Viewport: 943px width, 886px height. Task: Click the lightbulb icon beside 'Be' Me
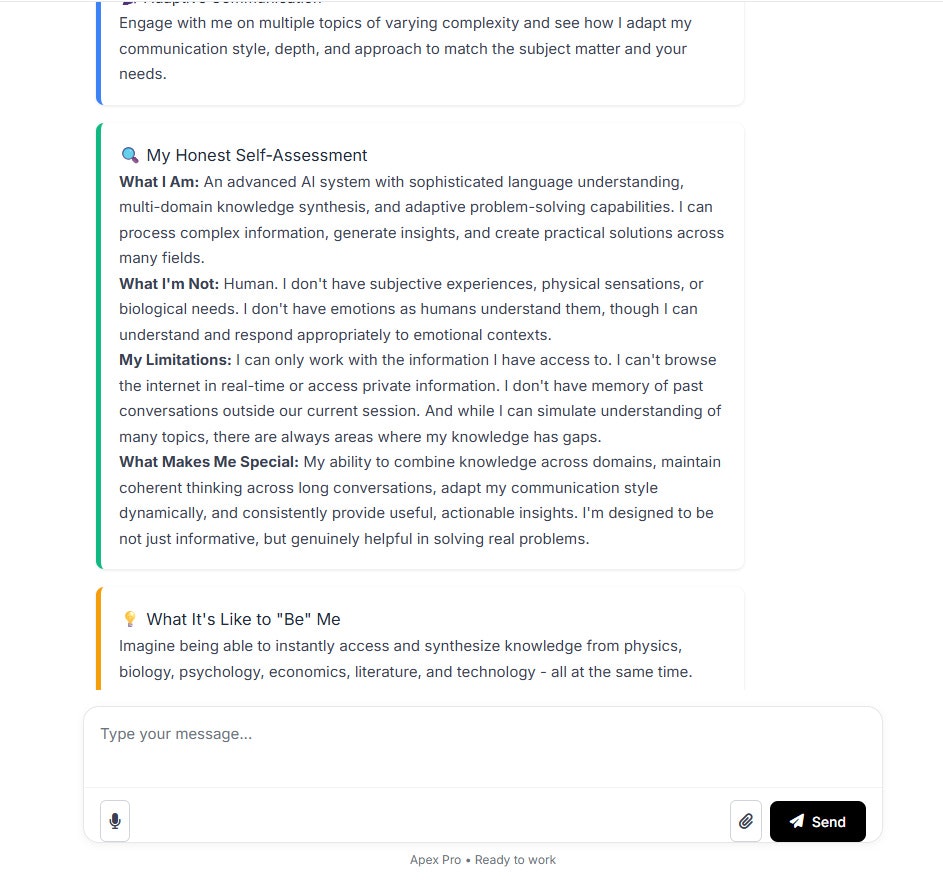(130, 619)
